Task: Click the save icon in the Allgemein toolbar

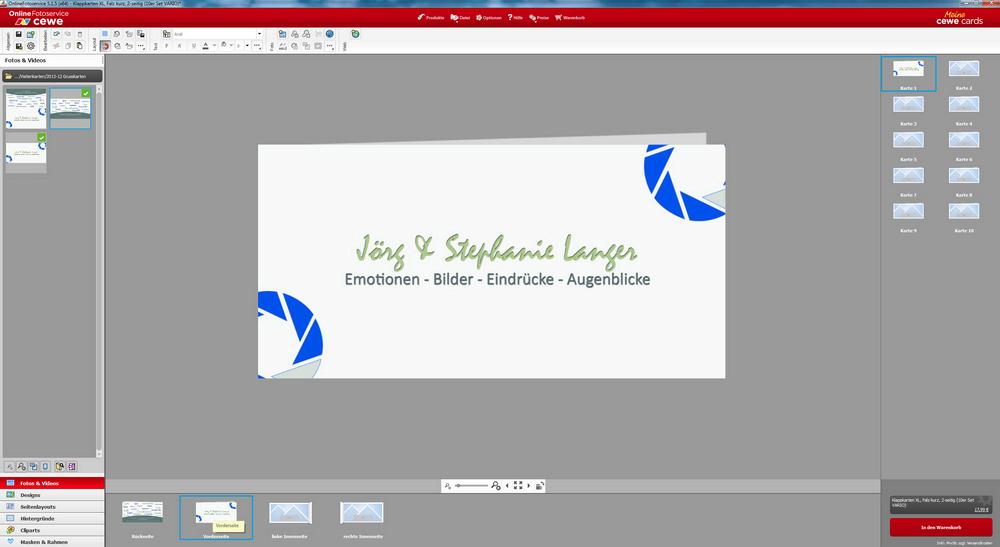Action: click(18, 34)
